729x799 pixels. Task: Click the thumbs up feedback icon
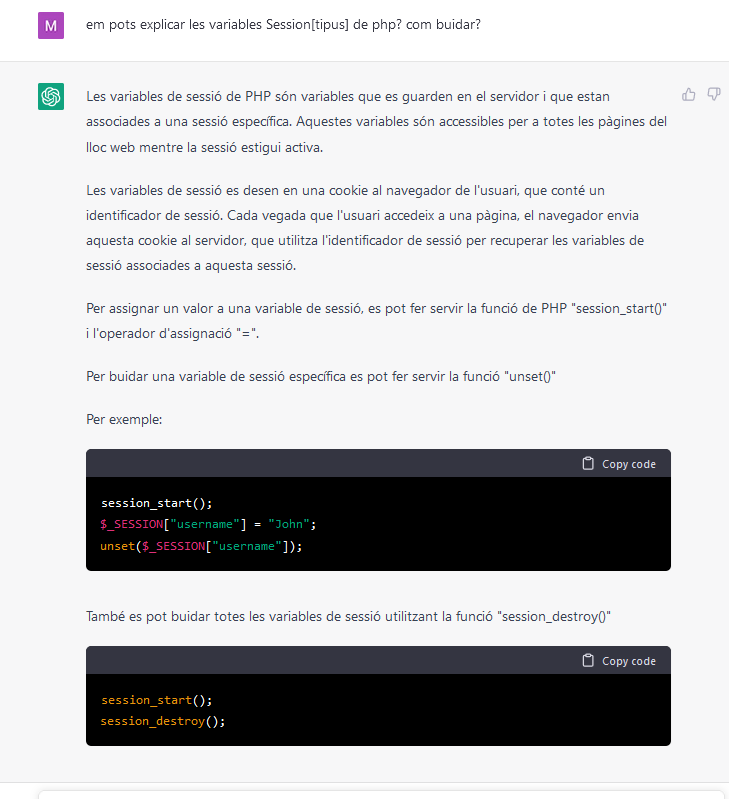coord(689,94)
